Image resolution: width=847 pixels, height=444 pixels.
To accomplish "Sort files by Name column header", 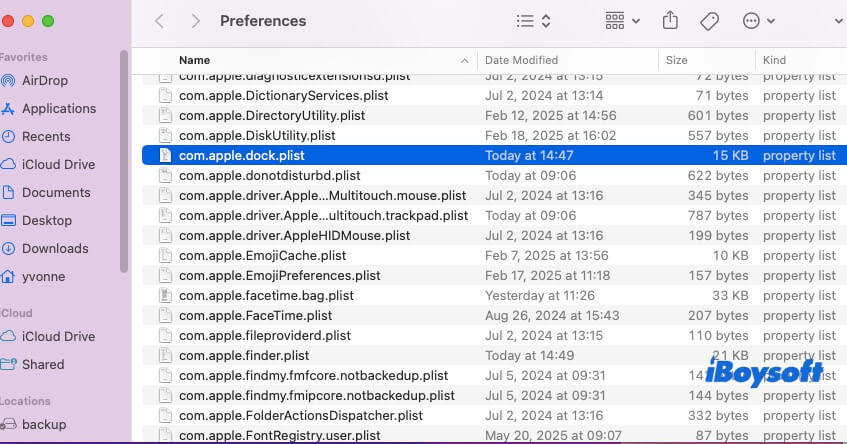I will pyautogui.click(x=194, y=60).
